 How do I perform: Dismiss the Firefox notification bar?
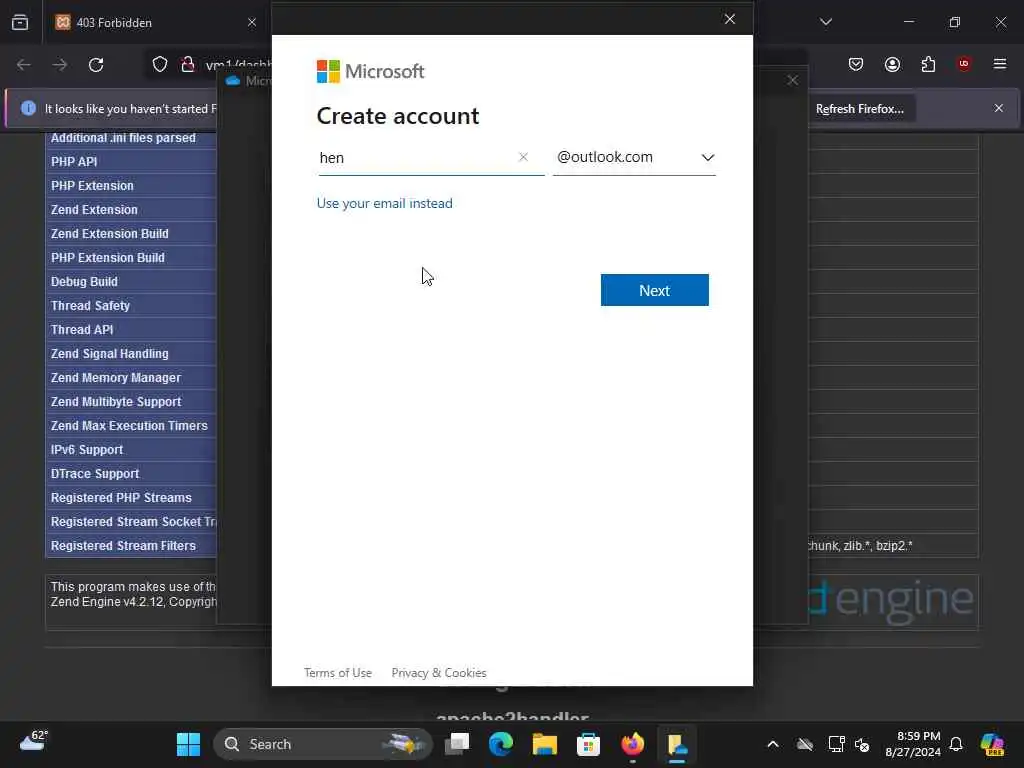[x=999, y=108]
